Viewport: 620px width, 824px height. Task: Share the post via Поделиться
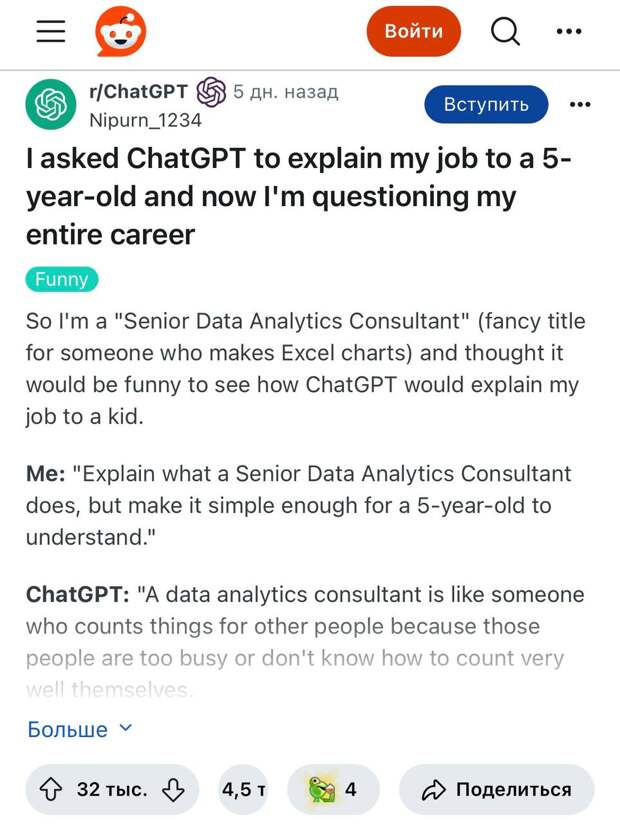(497, 789)
